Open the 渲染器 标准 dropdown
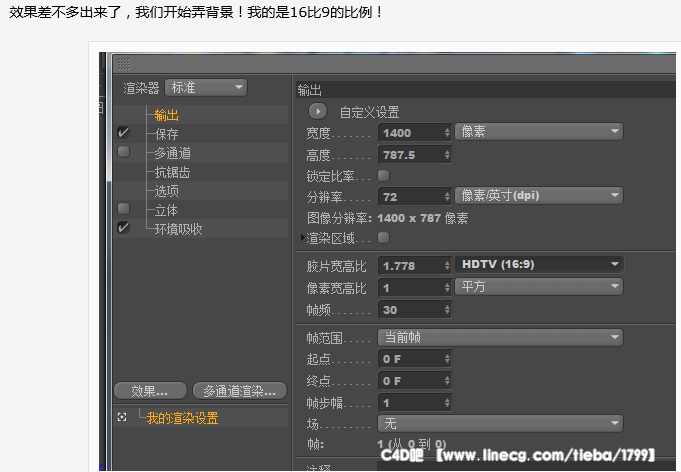The height and width of the screenshot is (472, 681). tap(206, 87)
